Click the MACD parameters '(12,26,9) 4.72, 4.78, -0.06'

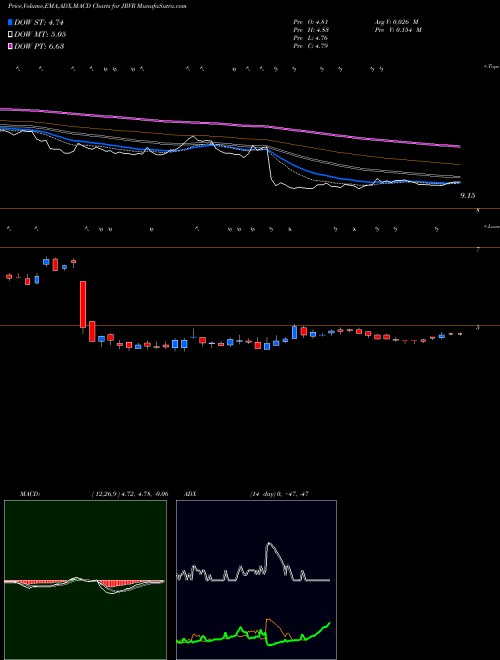point(130,494)
